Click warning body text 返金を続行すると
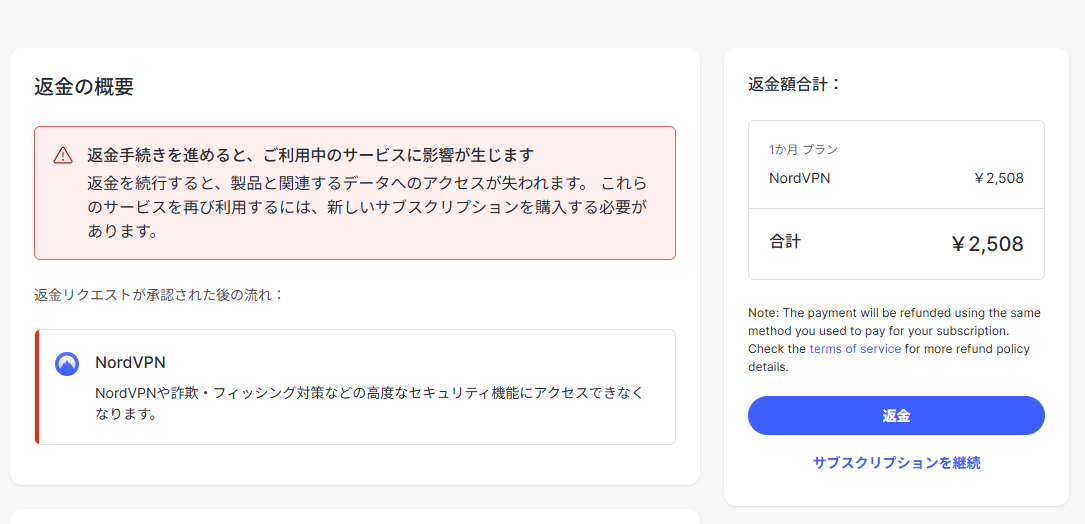 [x=367, y=207]
